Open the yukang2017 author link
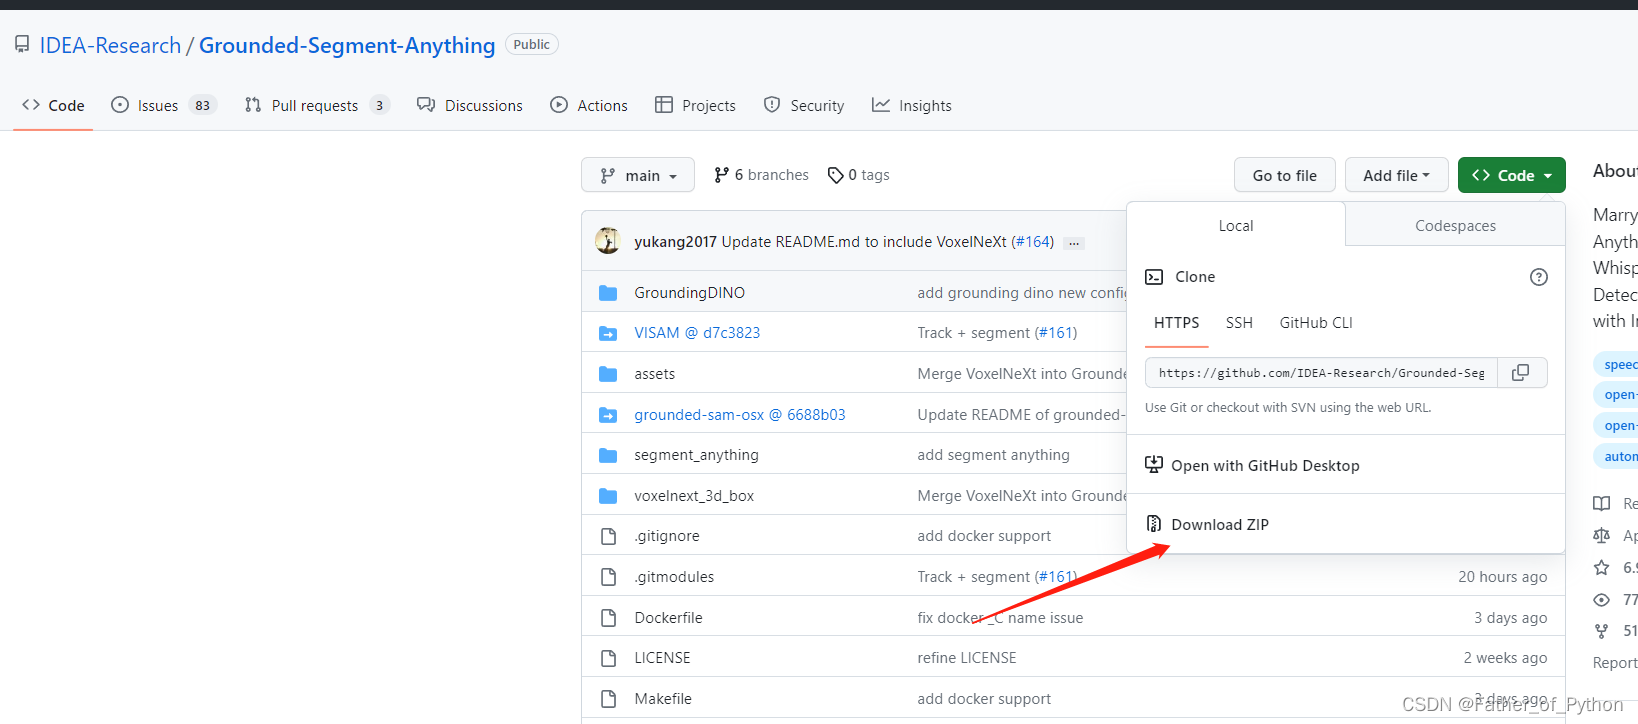1638x724 pixels. [675, 241]
